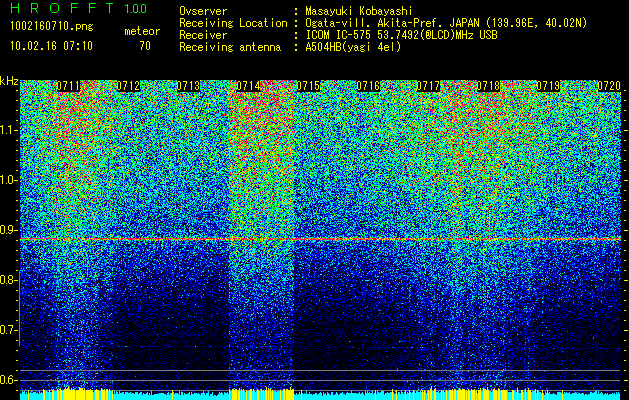Click the 0720 time marker
Viewport: 629px width, 400px height.
click(x=609, y=86)
